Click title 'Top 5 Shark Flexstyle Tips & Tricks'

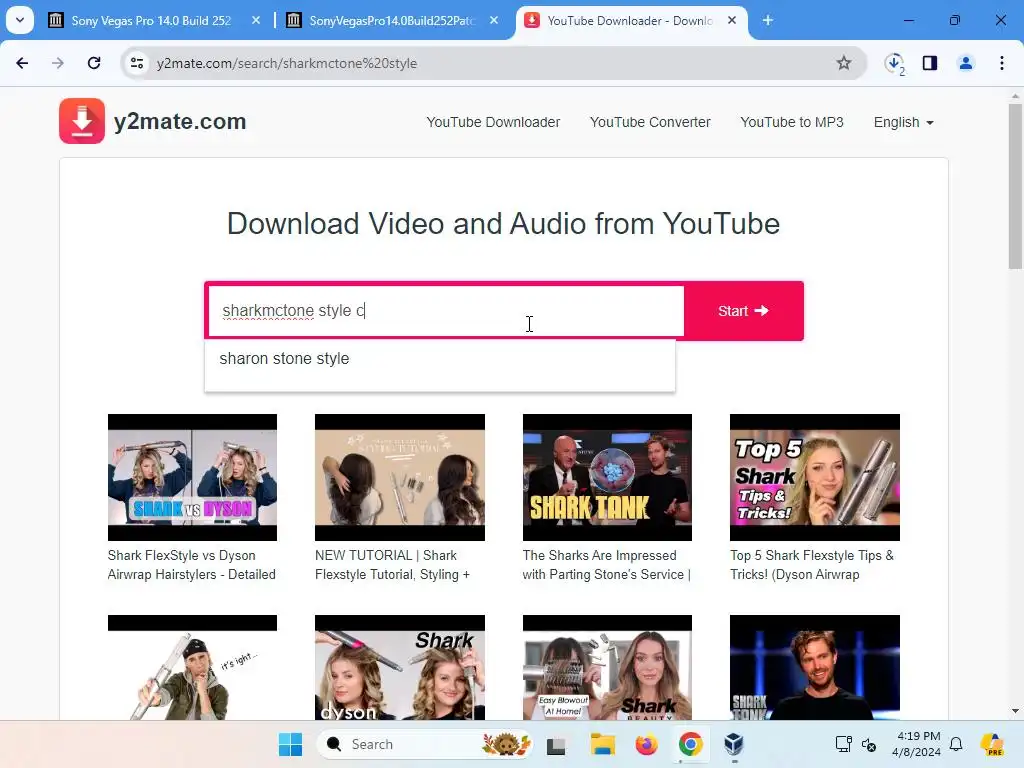click(x=812, y=565)
